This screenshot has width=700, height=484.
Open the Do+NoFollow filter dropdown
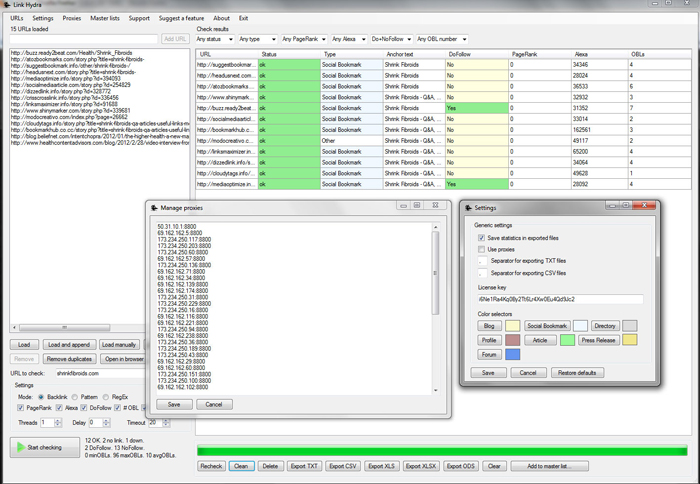click(392, 39)
